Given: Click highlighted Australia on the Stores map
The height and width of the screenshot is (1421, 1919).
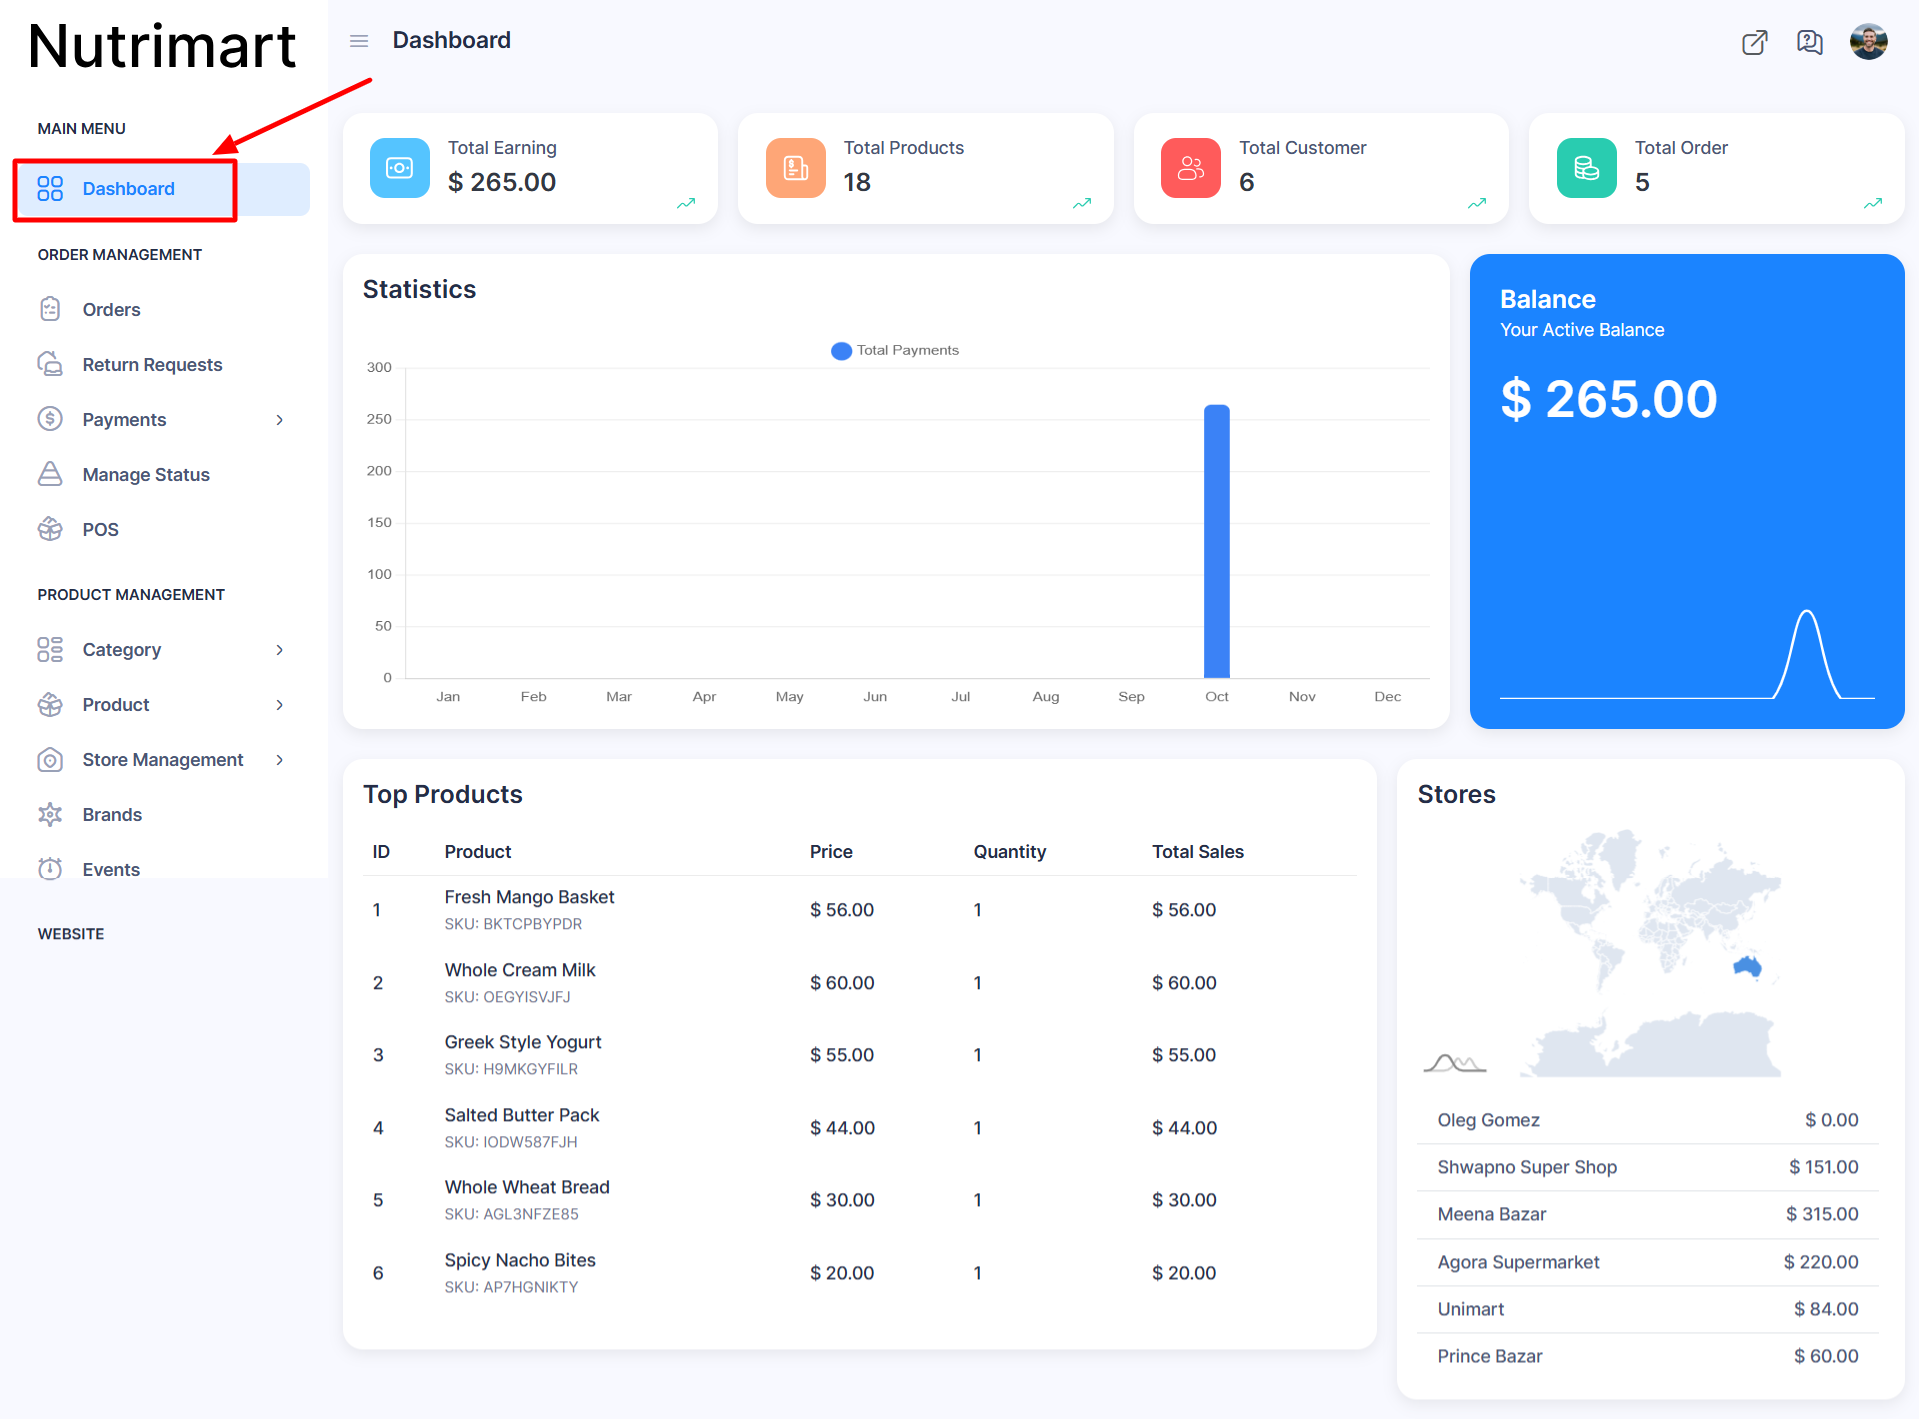Looking at the screenshot, I should click(x=1747, y=966).
